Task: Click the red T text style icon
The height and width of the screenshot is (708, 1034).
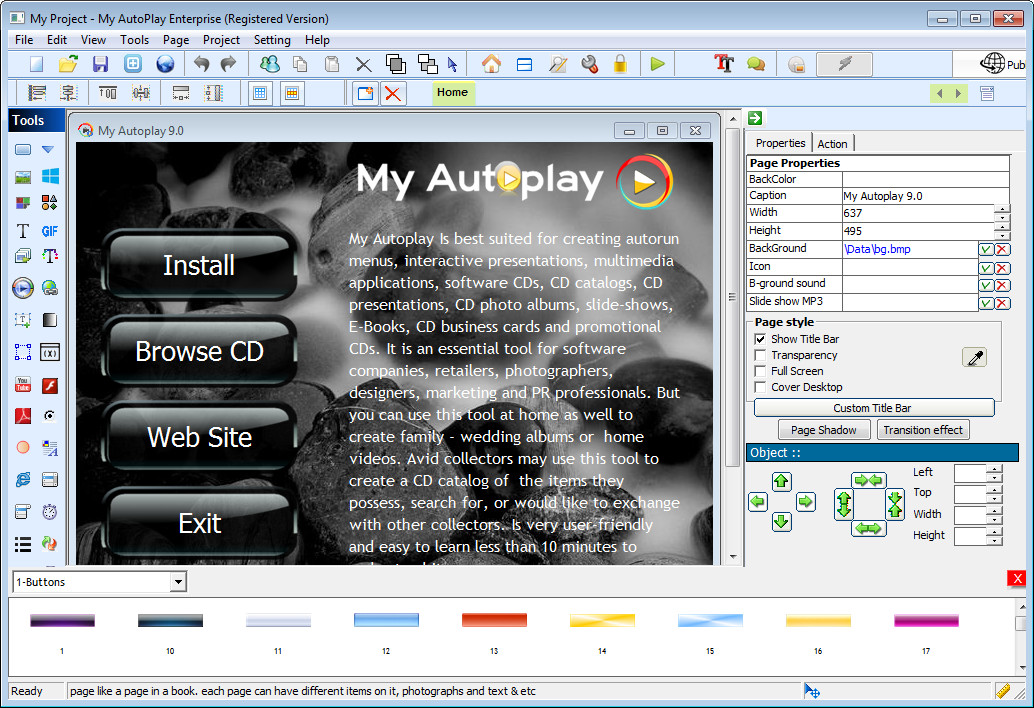Action: [723, 64]
